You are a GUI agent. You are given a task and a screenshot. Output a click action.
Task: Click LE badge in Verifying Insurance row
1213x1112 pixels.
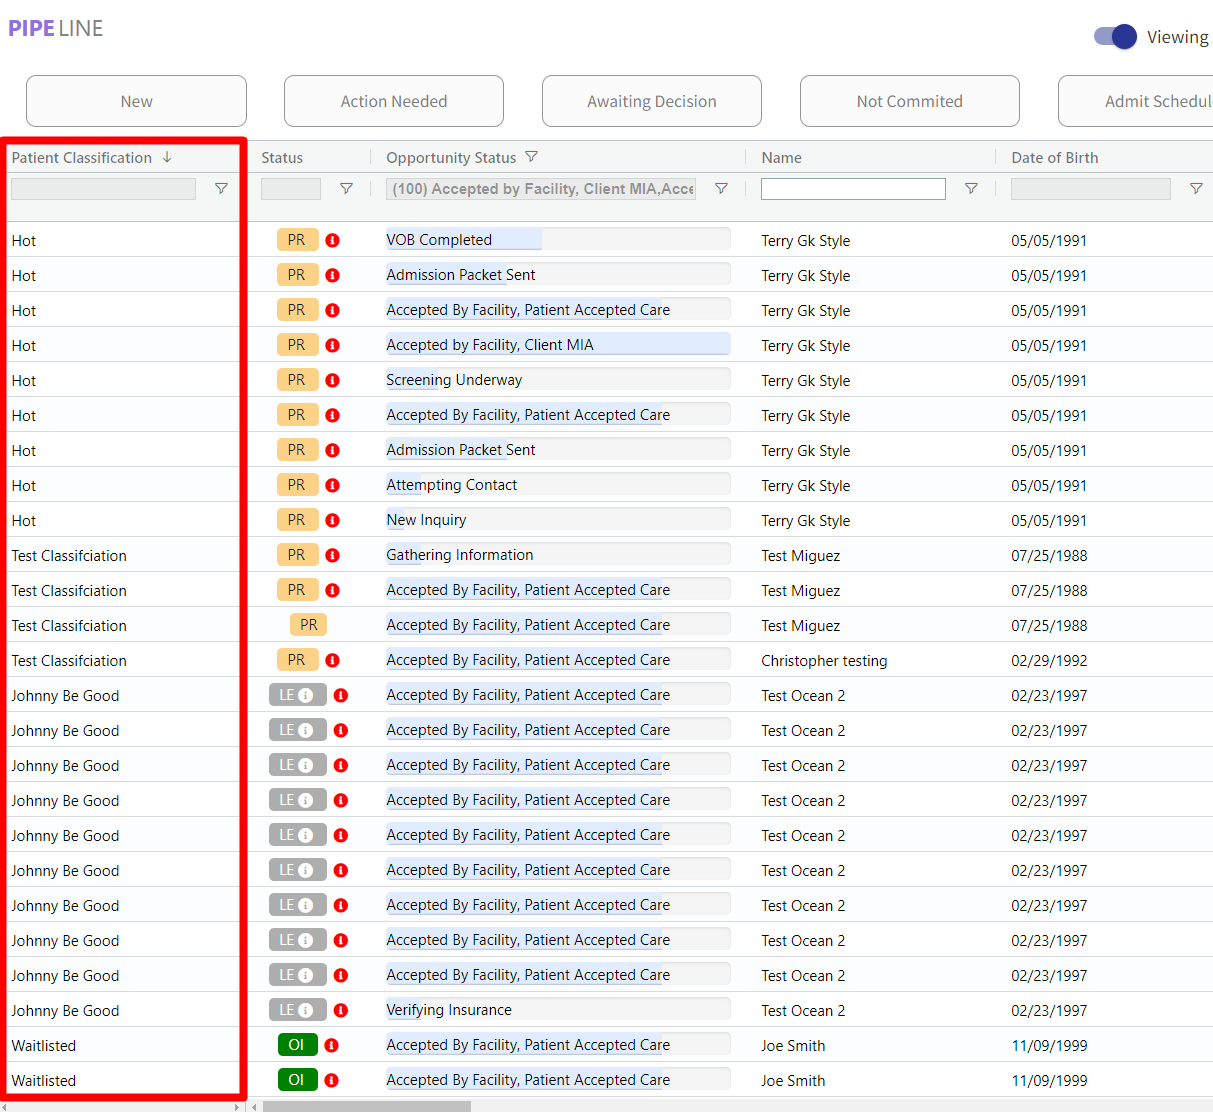(297, 1010)
